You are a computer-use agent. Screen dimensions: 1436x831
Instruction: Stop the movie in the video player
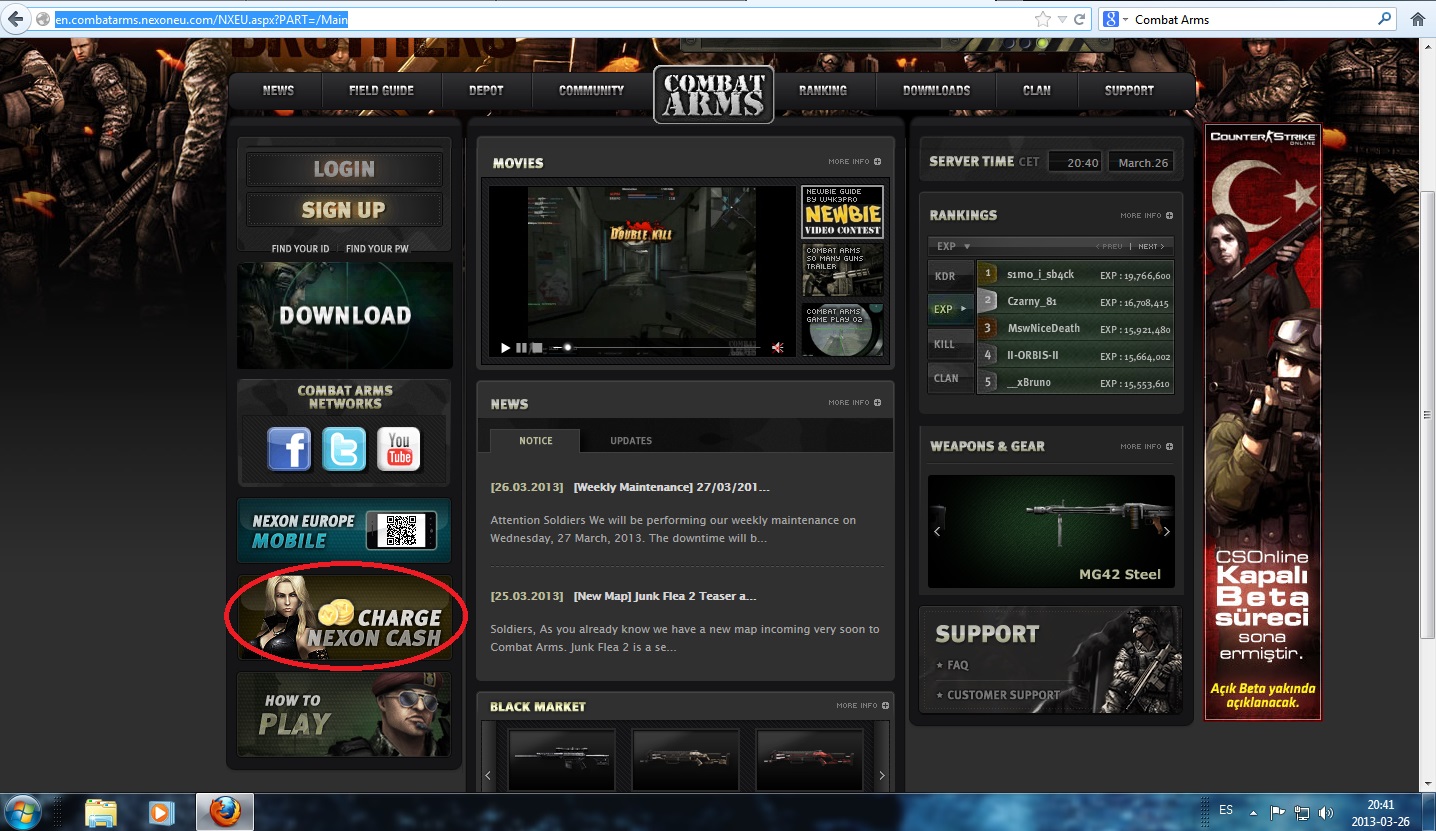pos(537,348)
